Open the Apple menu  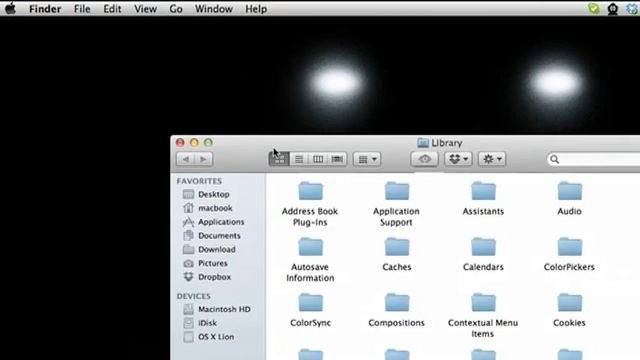point(10,8)
